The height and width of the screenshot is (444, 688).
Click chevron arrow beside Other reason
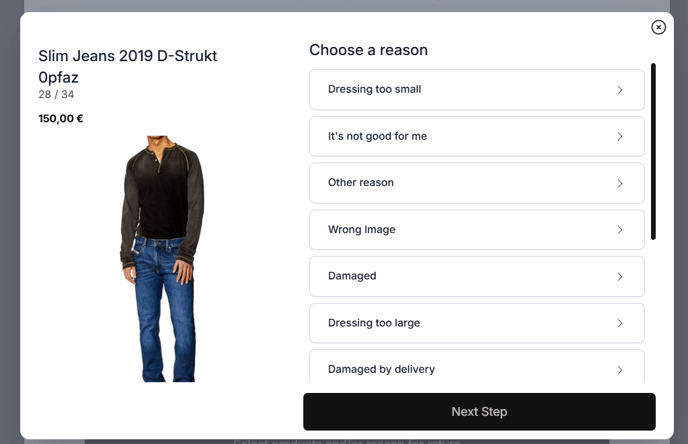620,183
